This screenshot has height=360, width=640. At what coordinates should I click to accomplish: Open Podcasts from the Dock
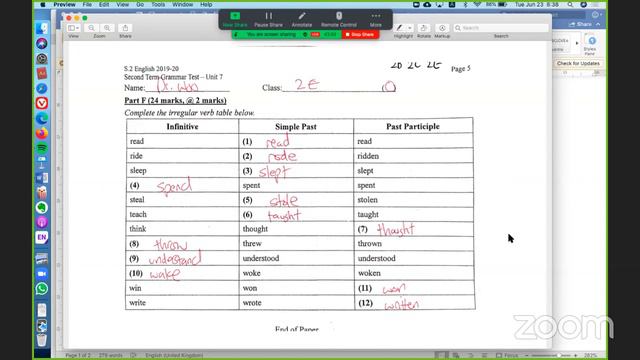(42, 222)
